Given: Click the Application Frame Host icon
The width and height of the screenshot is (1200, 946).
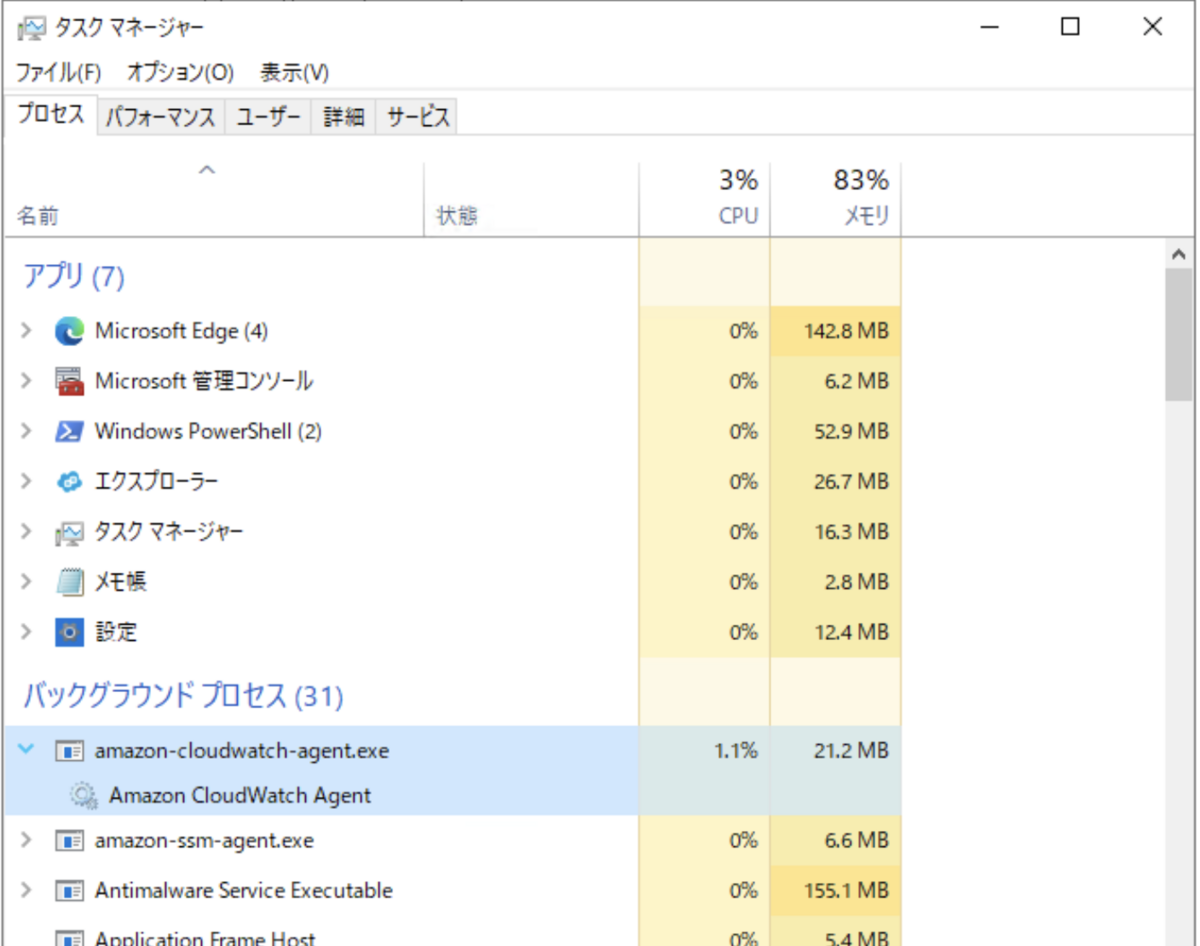Looking at the screenshot, I should click(69, 939).
